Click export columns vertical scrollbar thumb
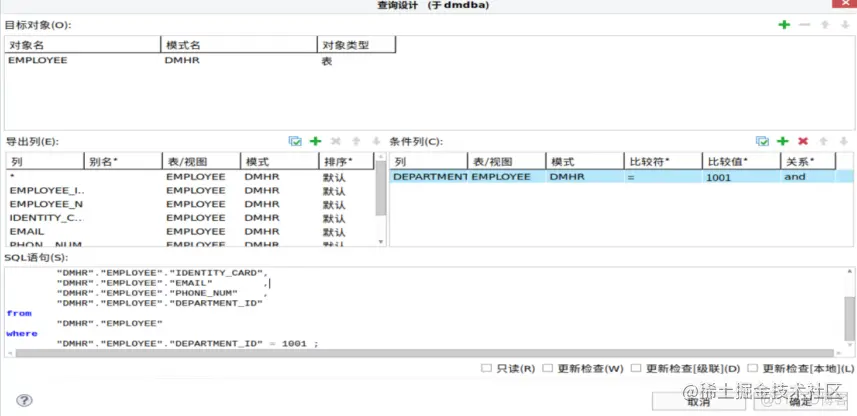 click(x=381, y=189)
